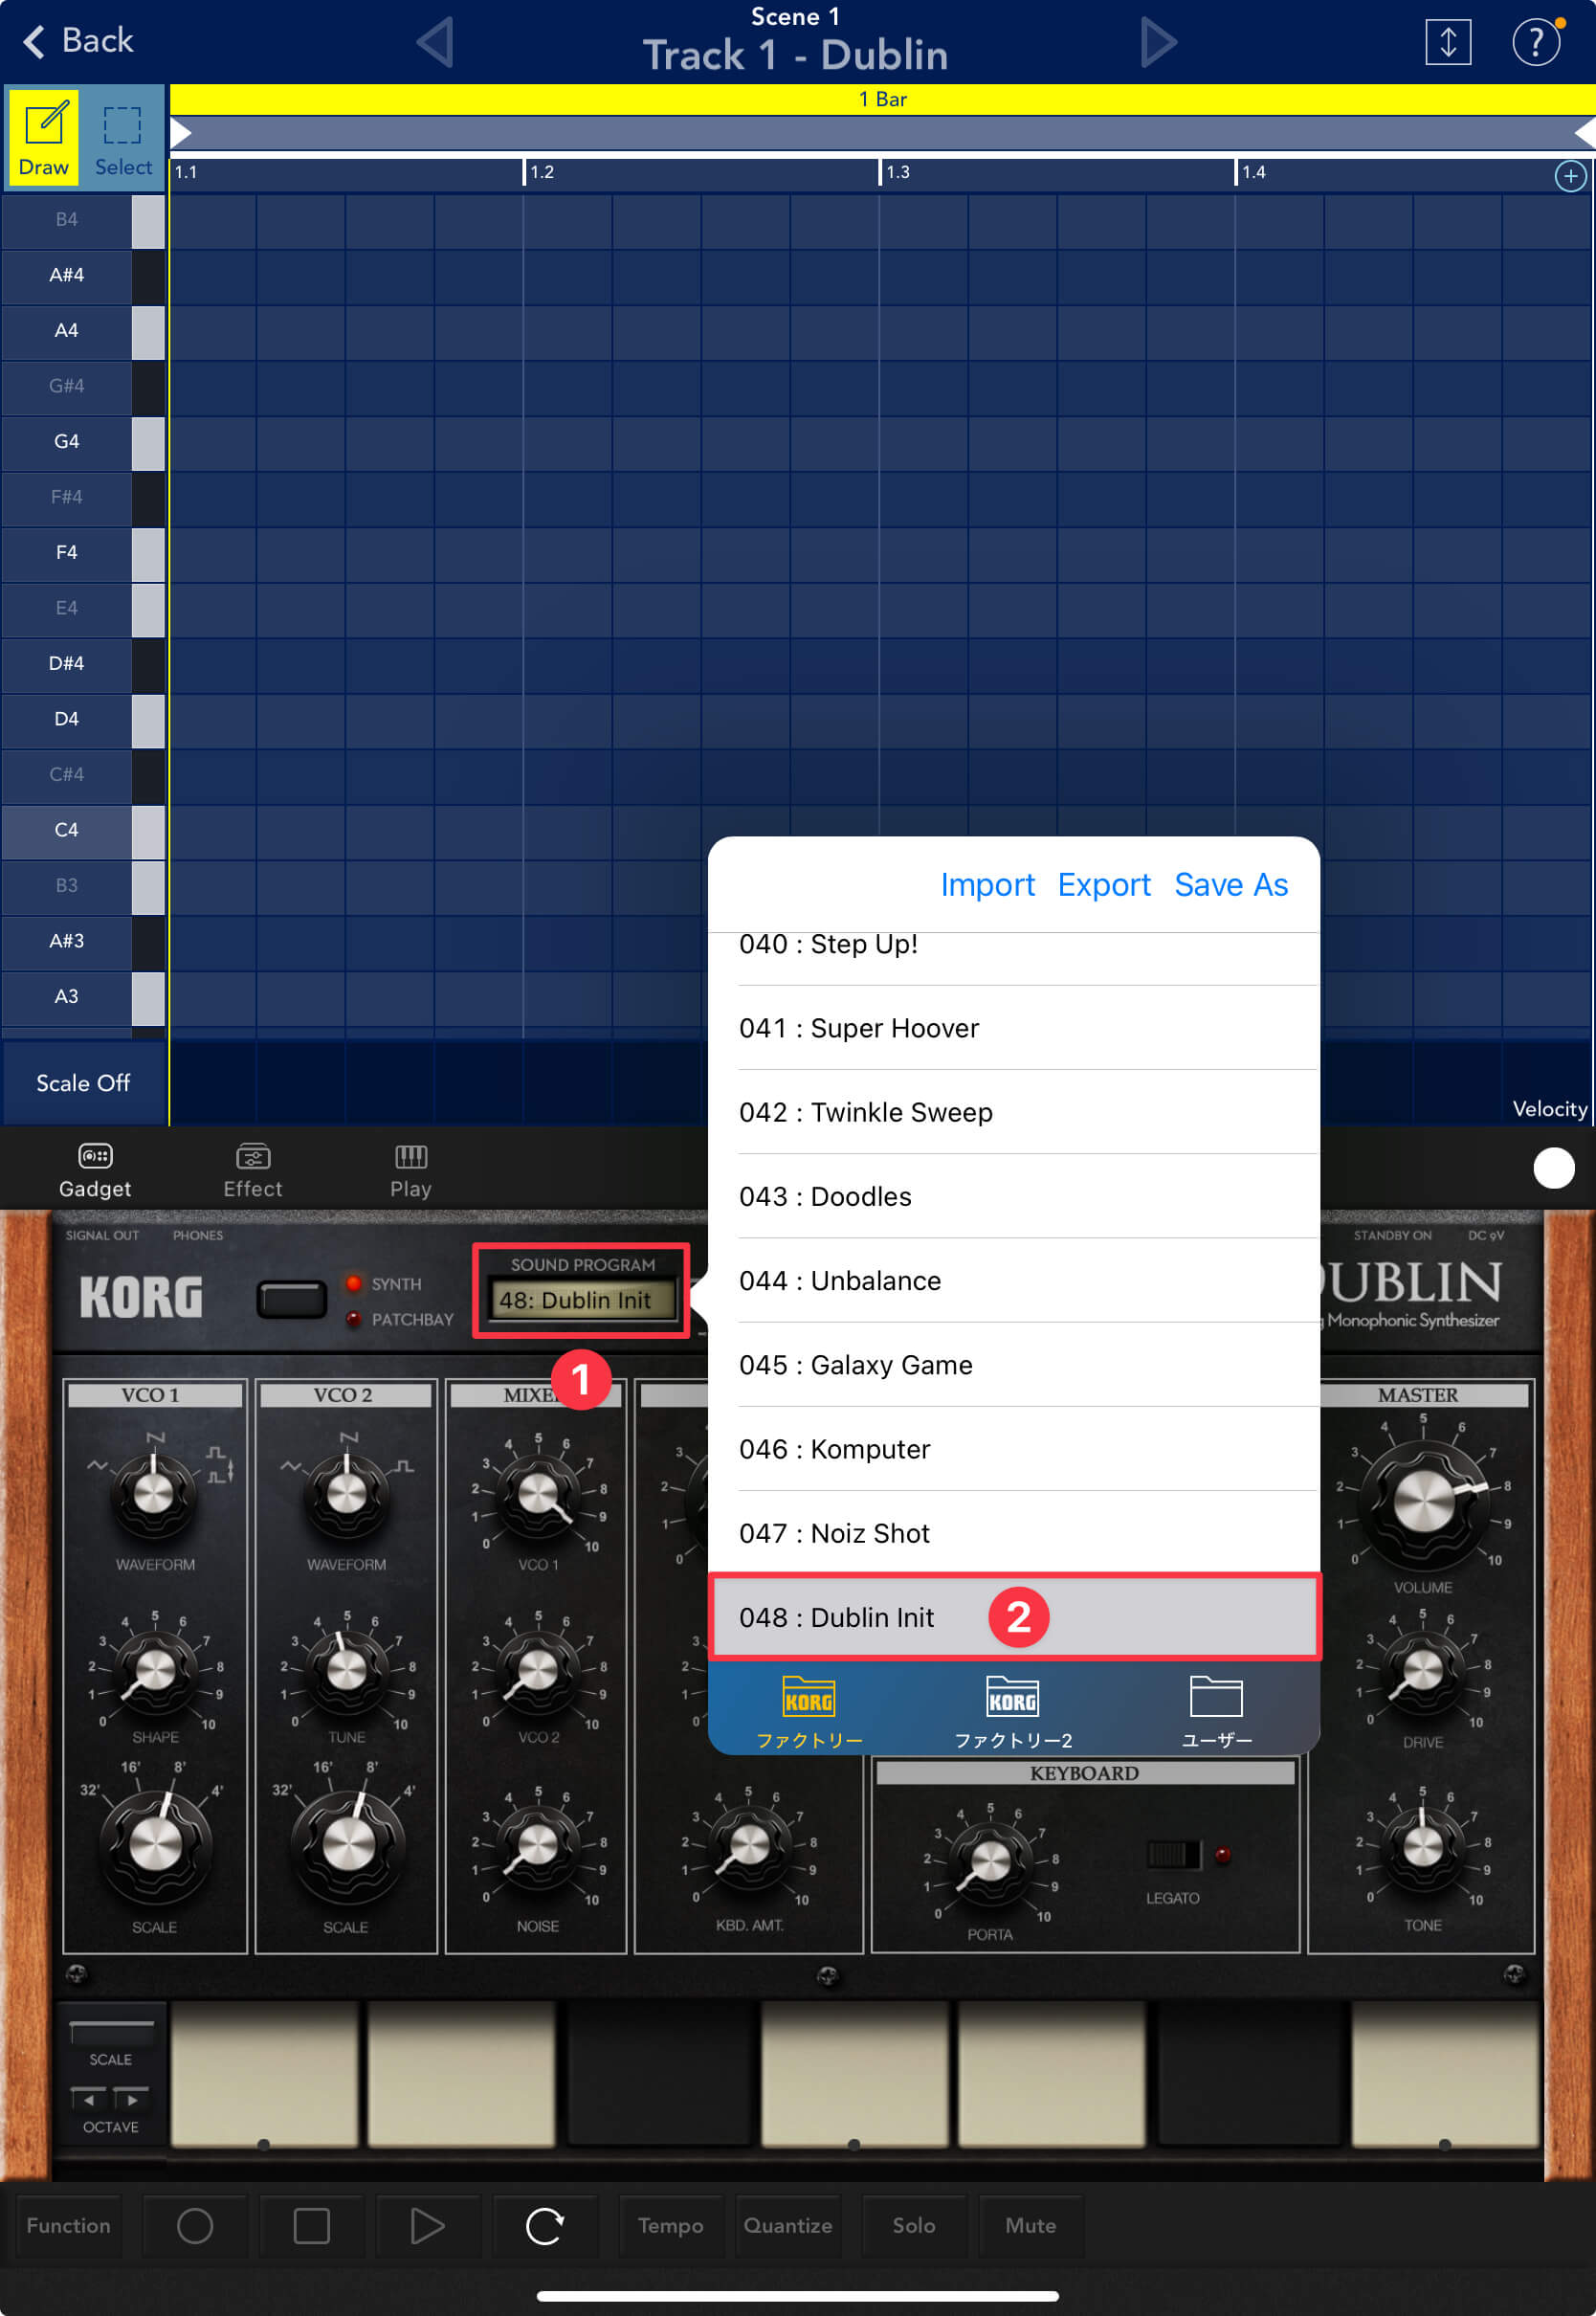Adjust the master VOLUME knob
Viewport: 1596px width, 2316px height.
(1422, 1500)
